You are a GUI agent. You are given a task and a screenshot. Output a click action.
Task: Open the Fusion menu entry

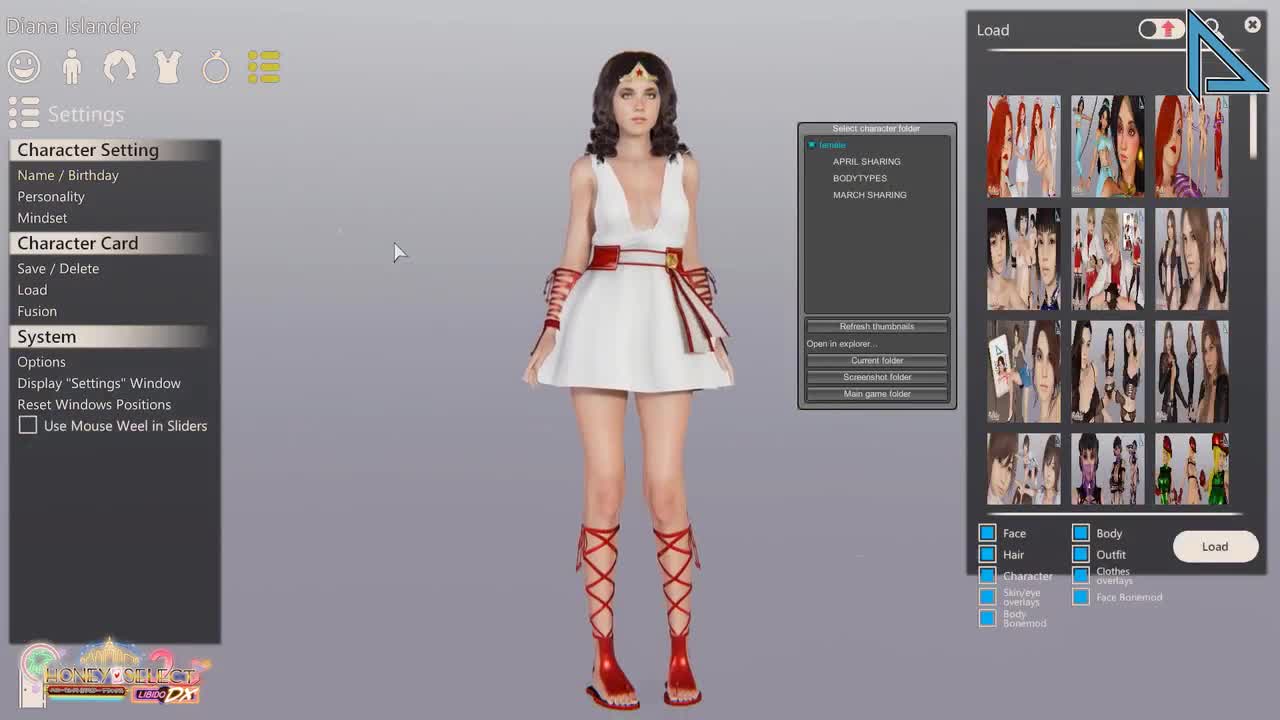coord(37,311)
